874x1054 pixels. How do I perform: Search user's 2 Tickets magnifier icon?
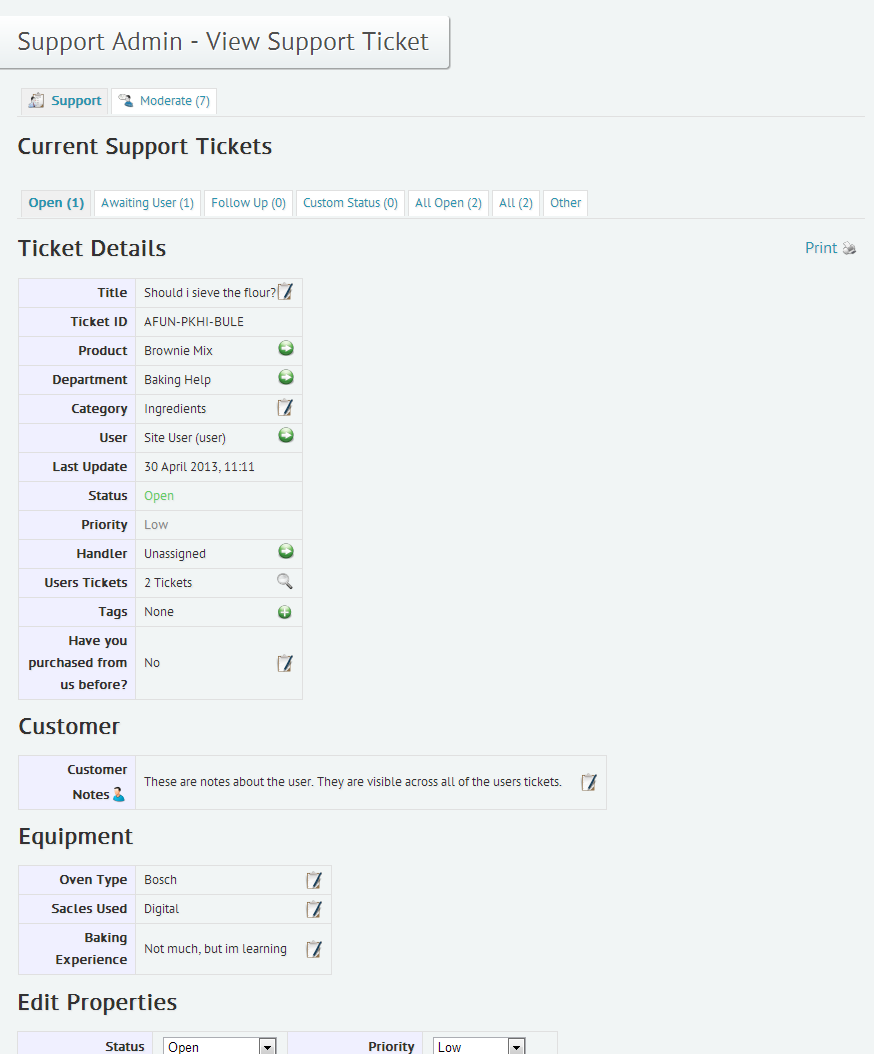285,581
